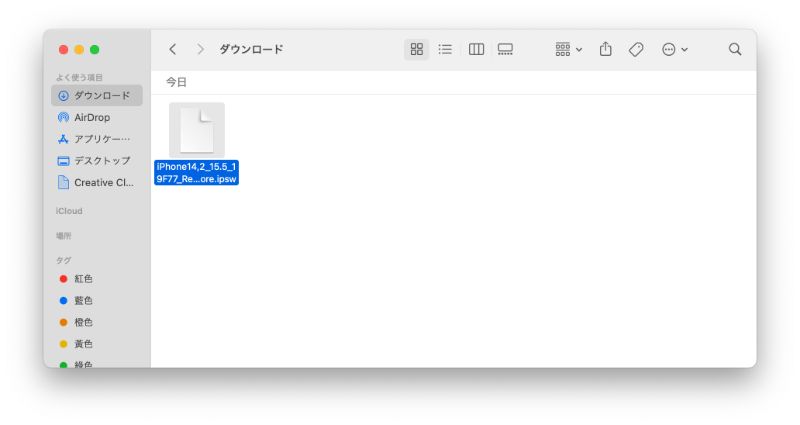The width and height of the screenshot is (800, 425).
Task: Go back with the left chevron
Action: [x=173, y=49]
